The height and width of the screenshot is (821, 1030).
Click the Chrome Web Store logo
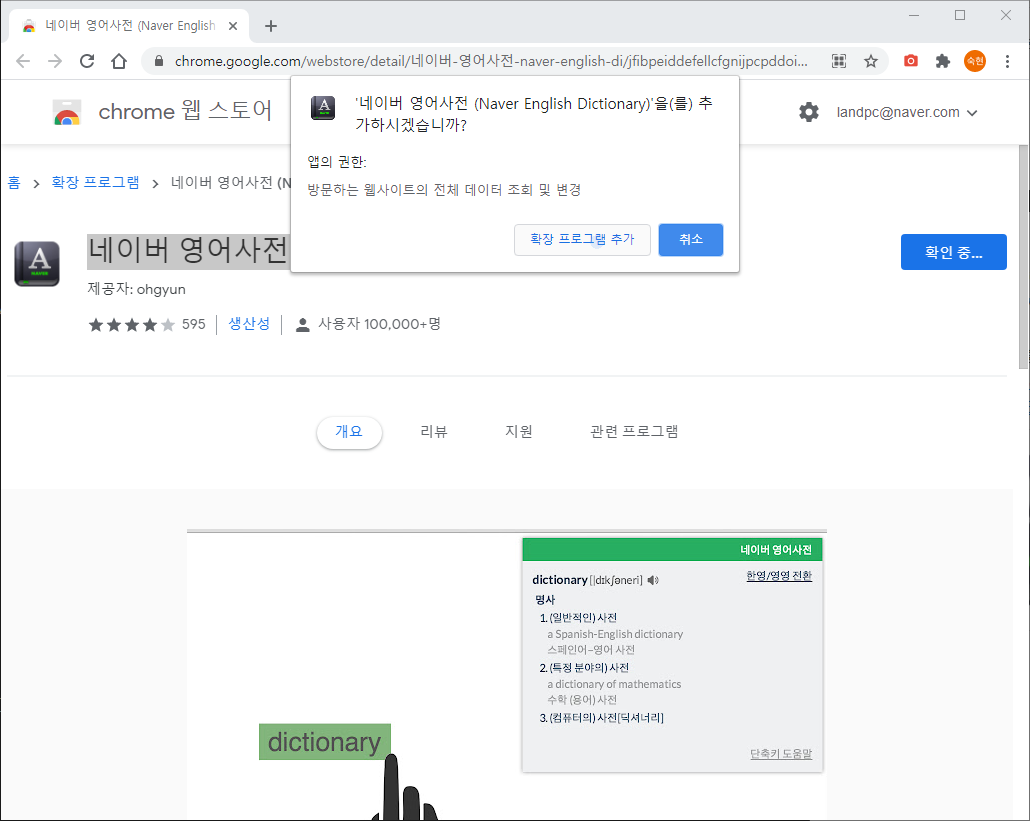[67, 112]
